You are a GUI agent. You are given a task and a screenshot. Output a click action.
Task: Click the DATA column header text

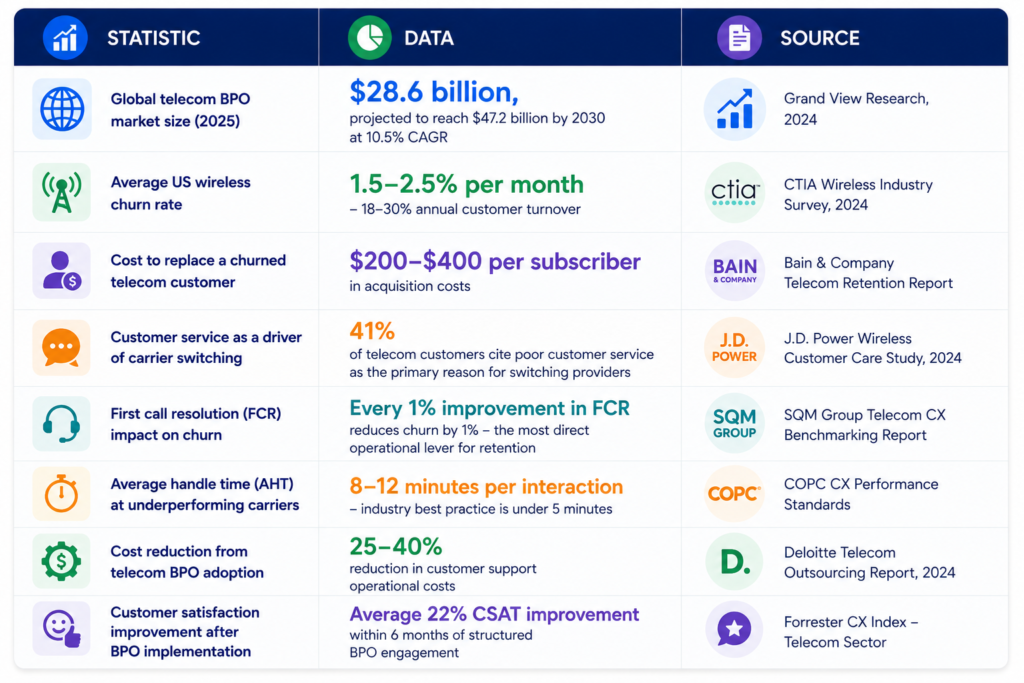[x=429, y=38]
